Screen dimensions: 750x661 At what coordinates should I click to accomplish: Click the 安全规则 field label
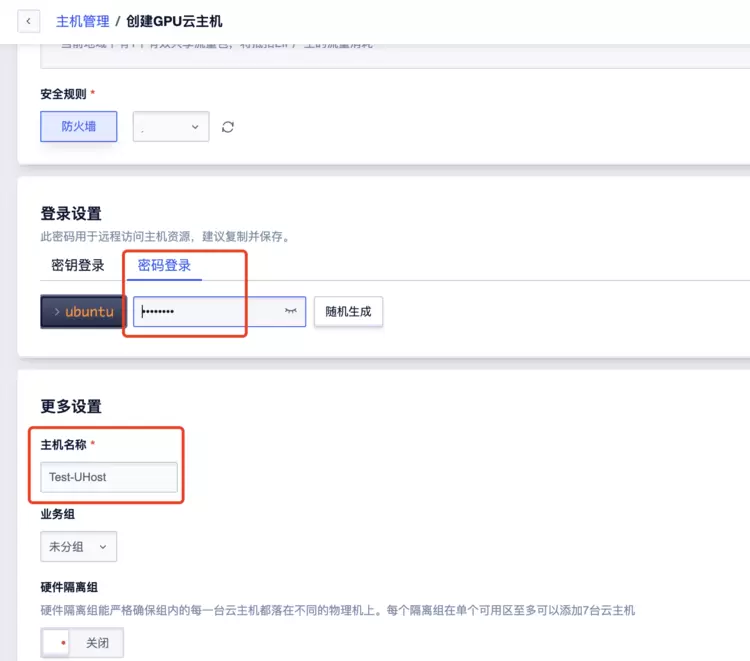click(64, 94)
